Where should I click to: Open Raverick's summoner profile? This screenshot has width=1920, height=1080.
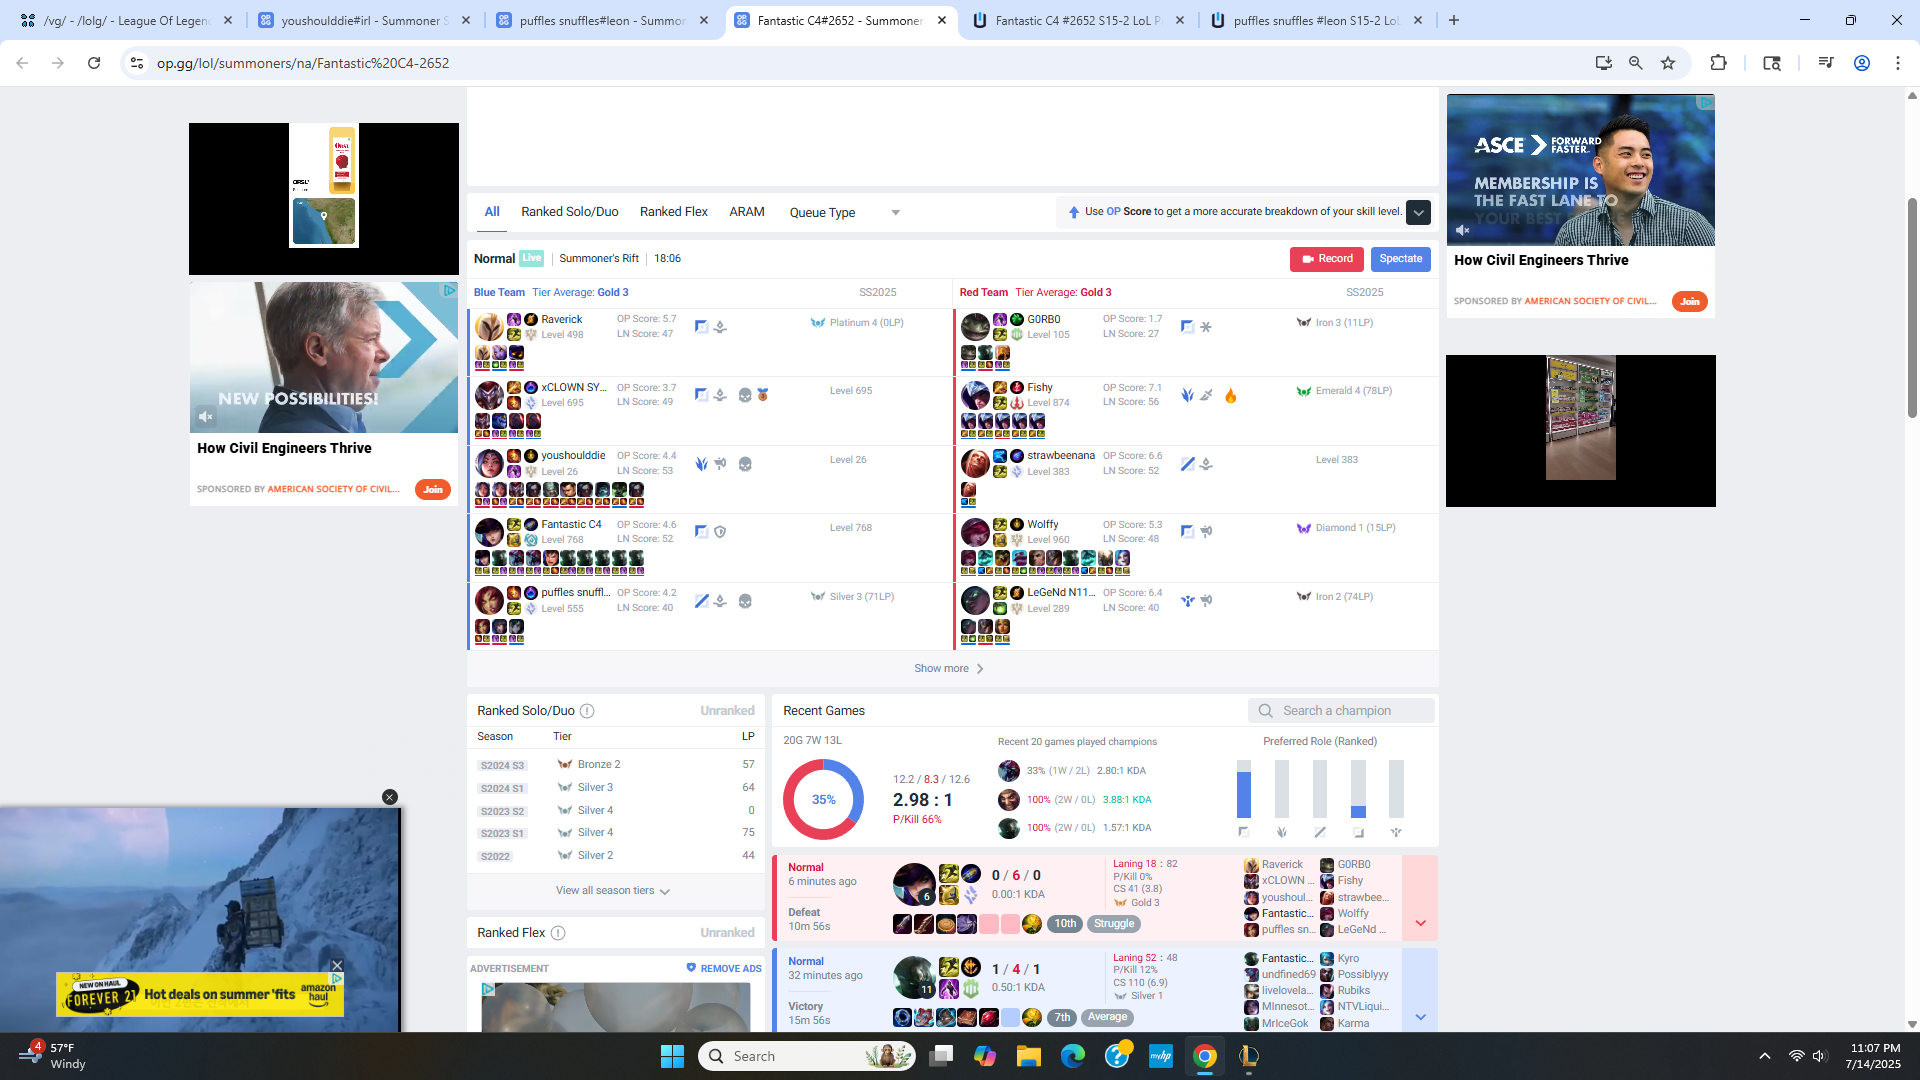pyautogui.click(x=561, y=320)
